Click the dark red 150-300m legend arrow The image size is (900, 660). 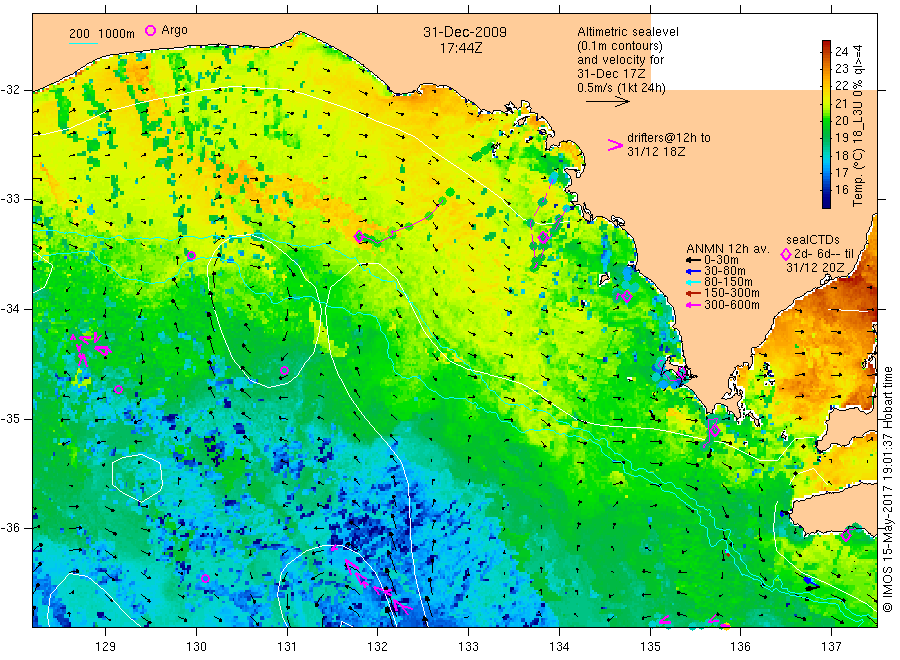(x=692, y=293)
